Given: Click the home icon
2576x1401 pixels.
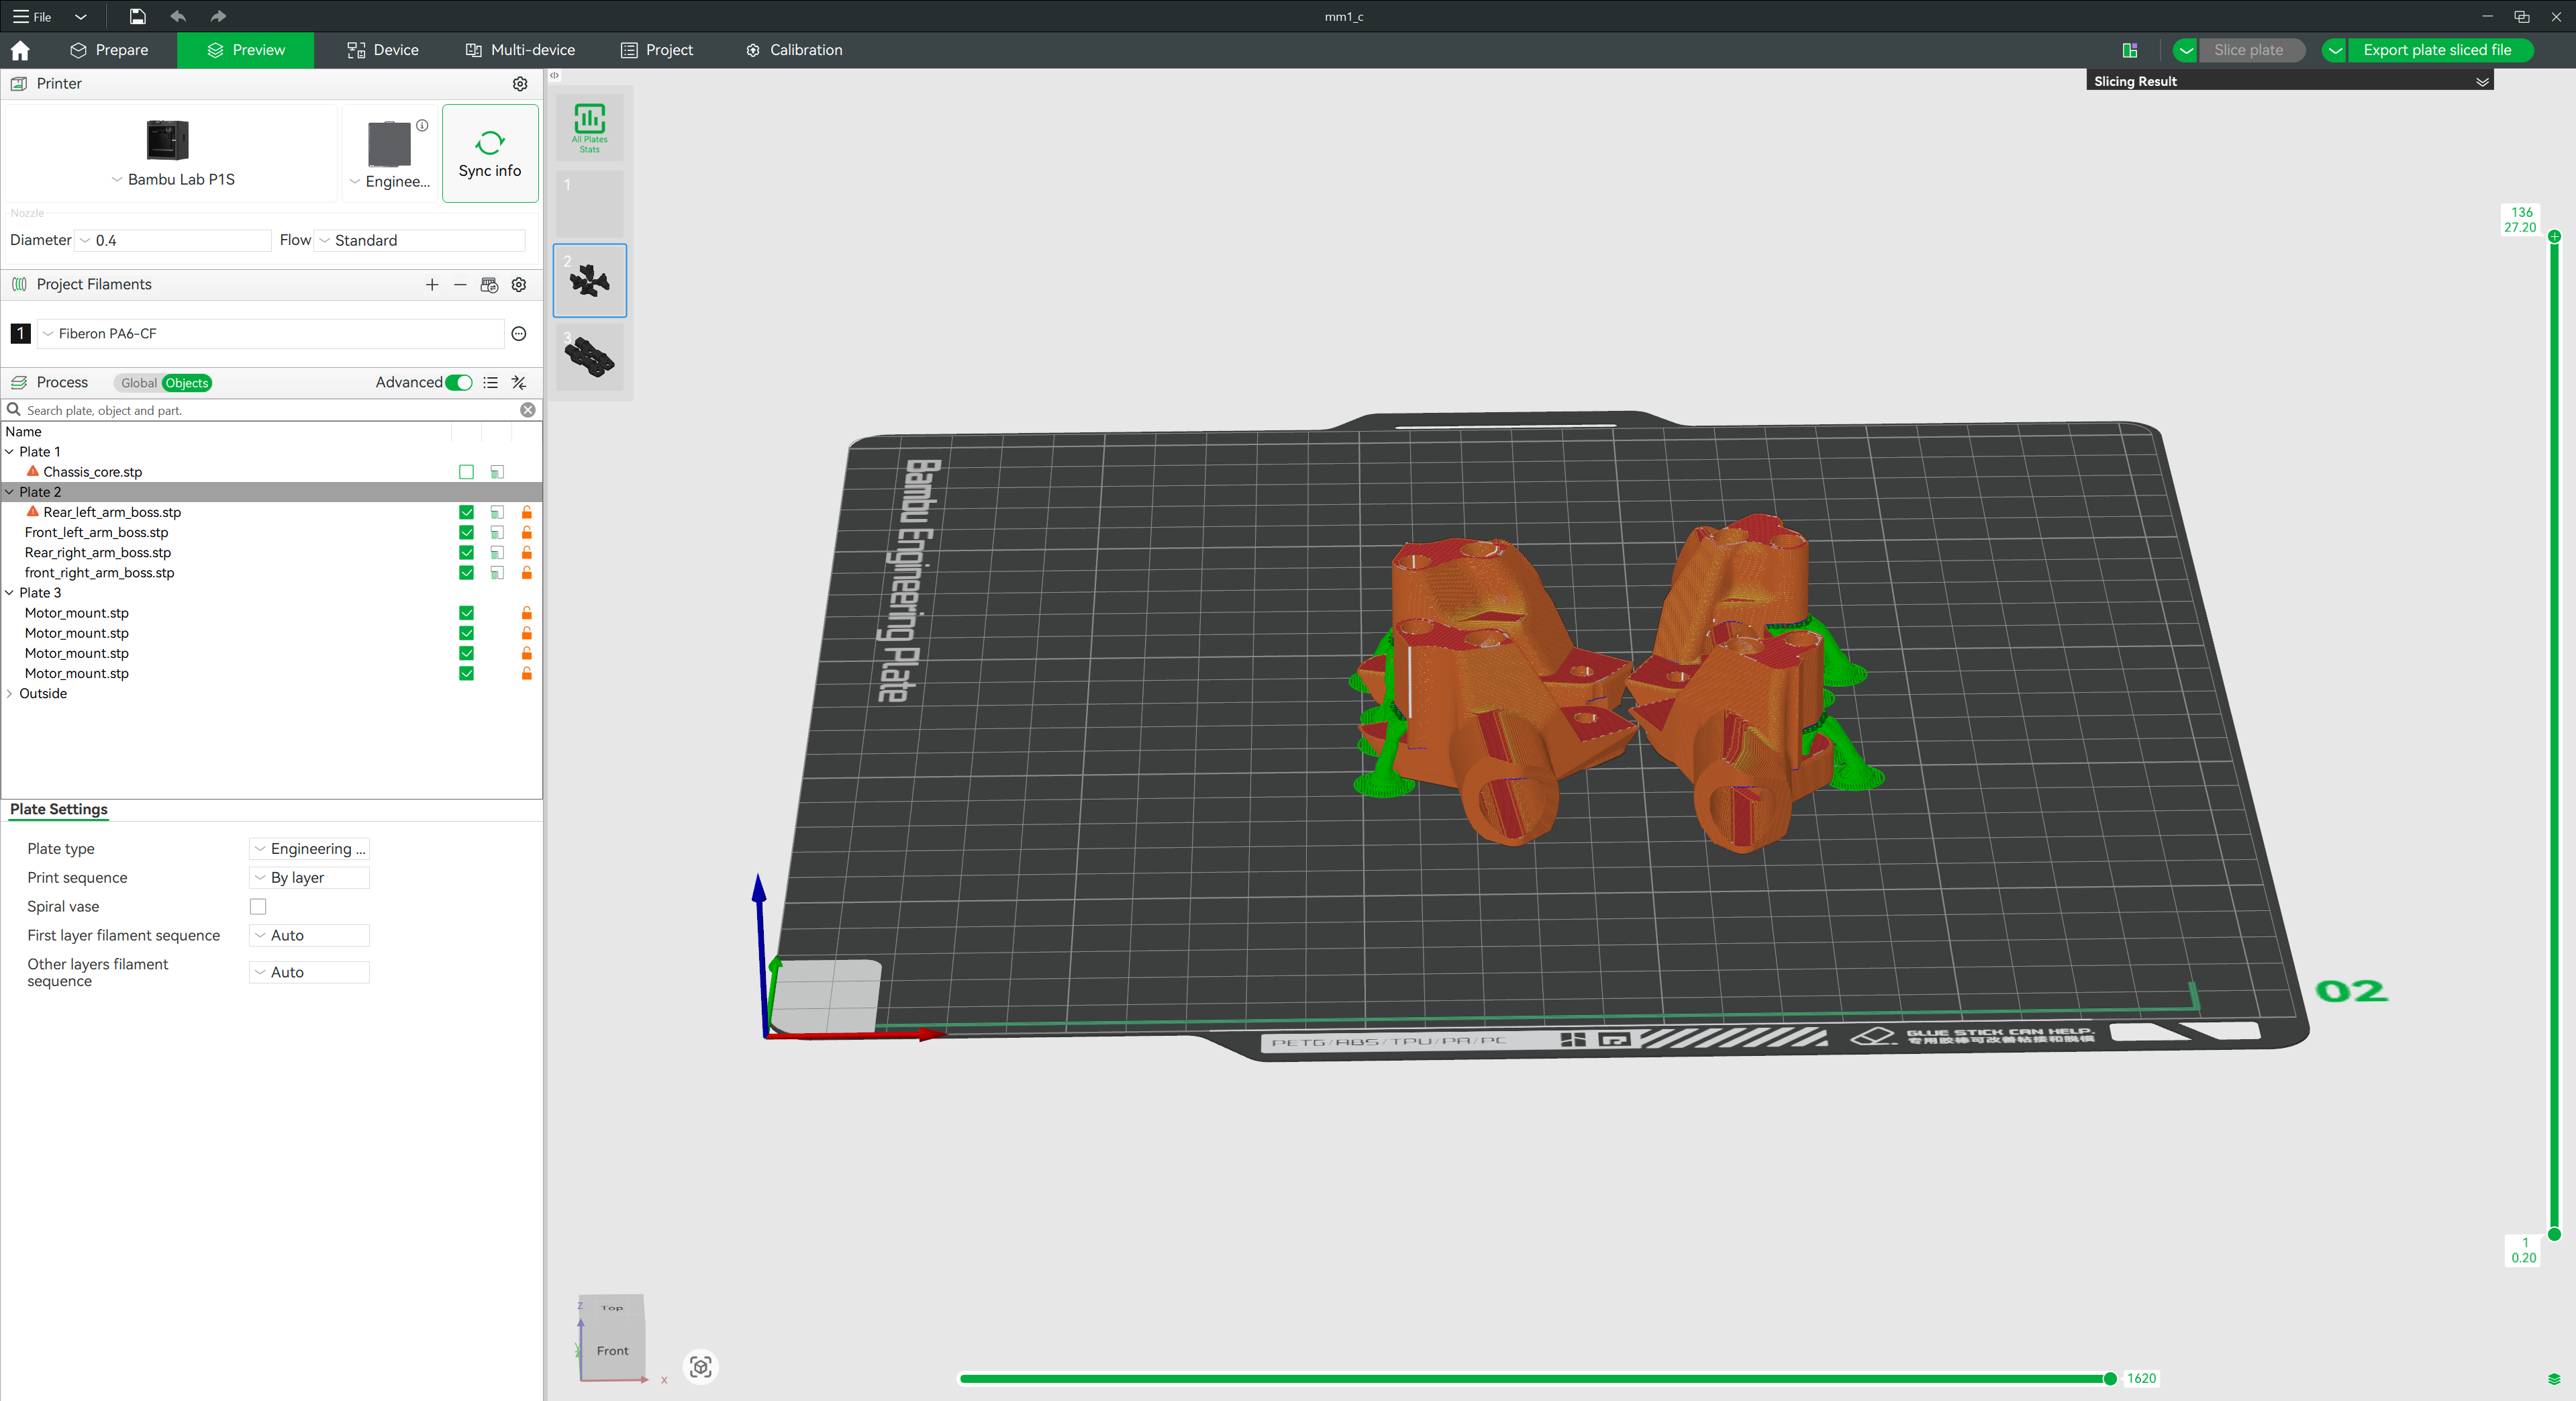Looking at the screenshot, I should tap(20, 50).
